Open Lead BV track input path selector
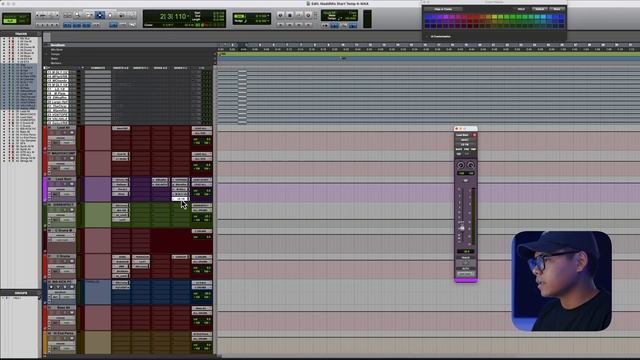 [x=202, y=128]
